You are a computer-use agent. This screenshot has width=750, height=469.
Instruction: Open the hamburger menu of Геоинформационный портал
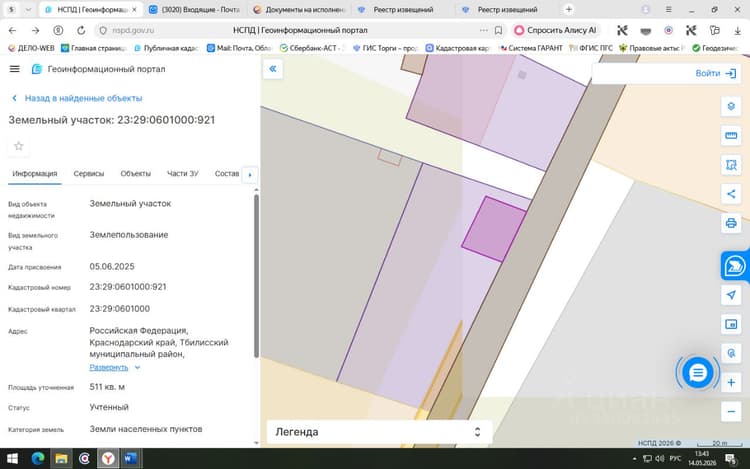pyautogui.click(x=14, y=69)
